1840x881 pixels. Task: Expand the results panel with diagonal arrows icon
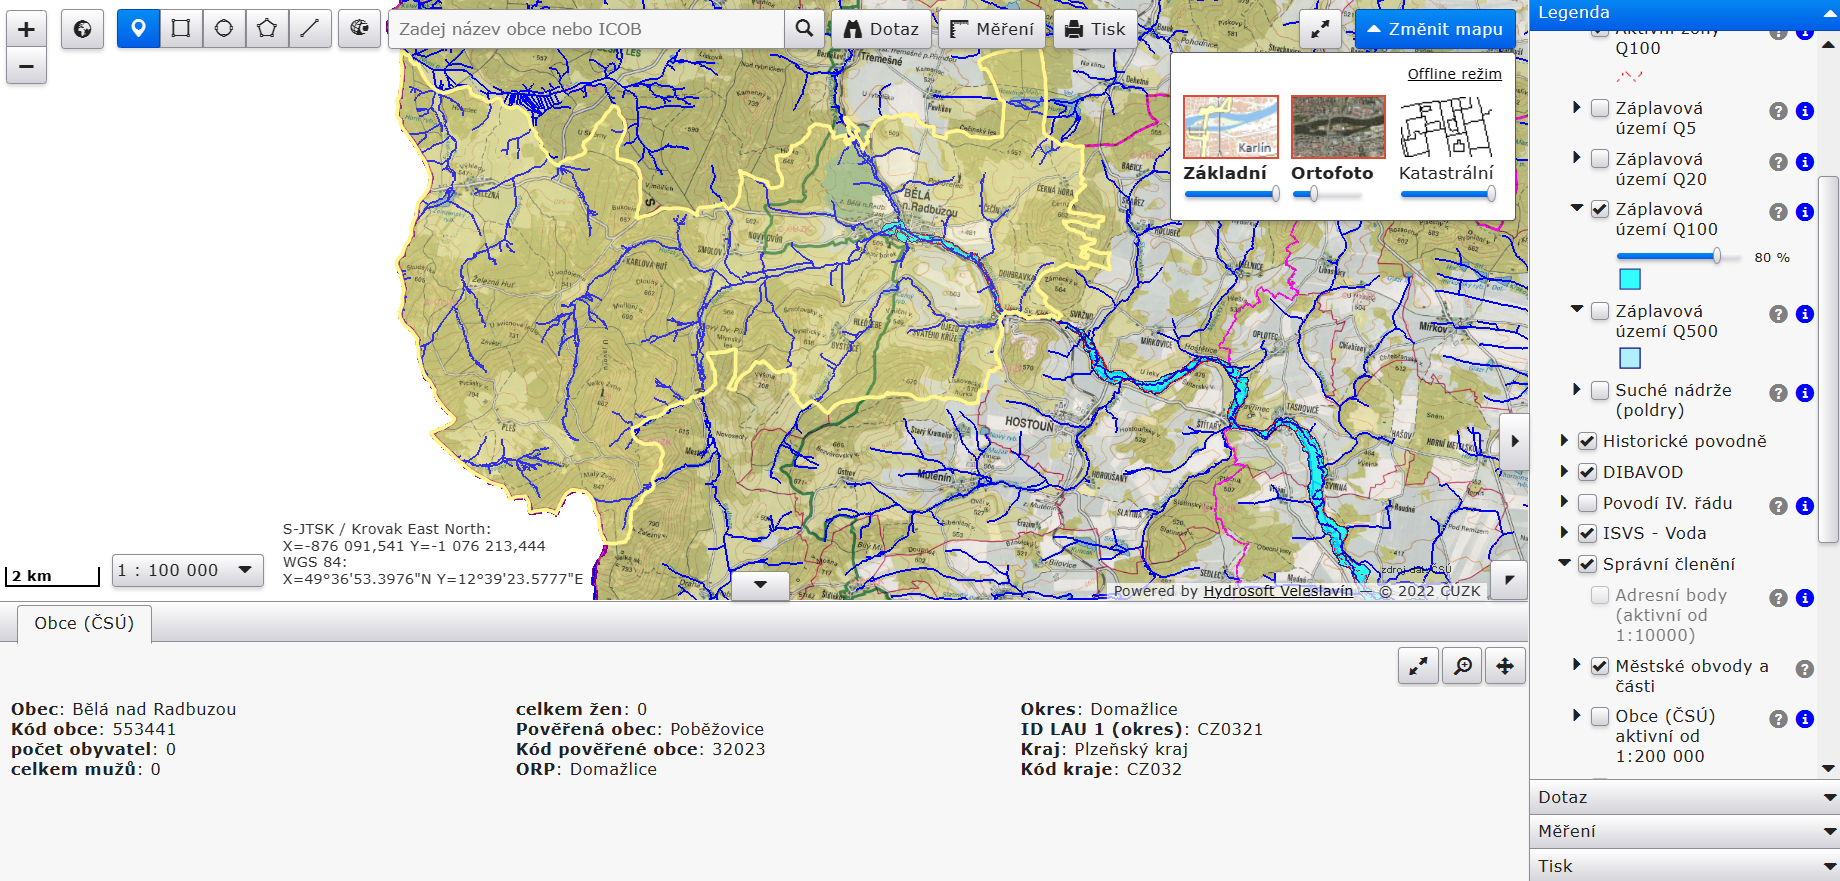(x=1418, y=666)
